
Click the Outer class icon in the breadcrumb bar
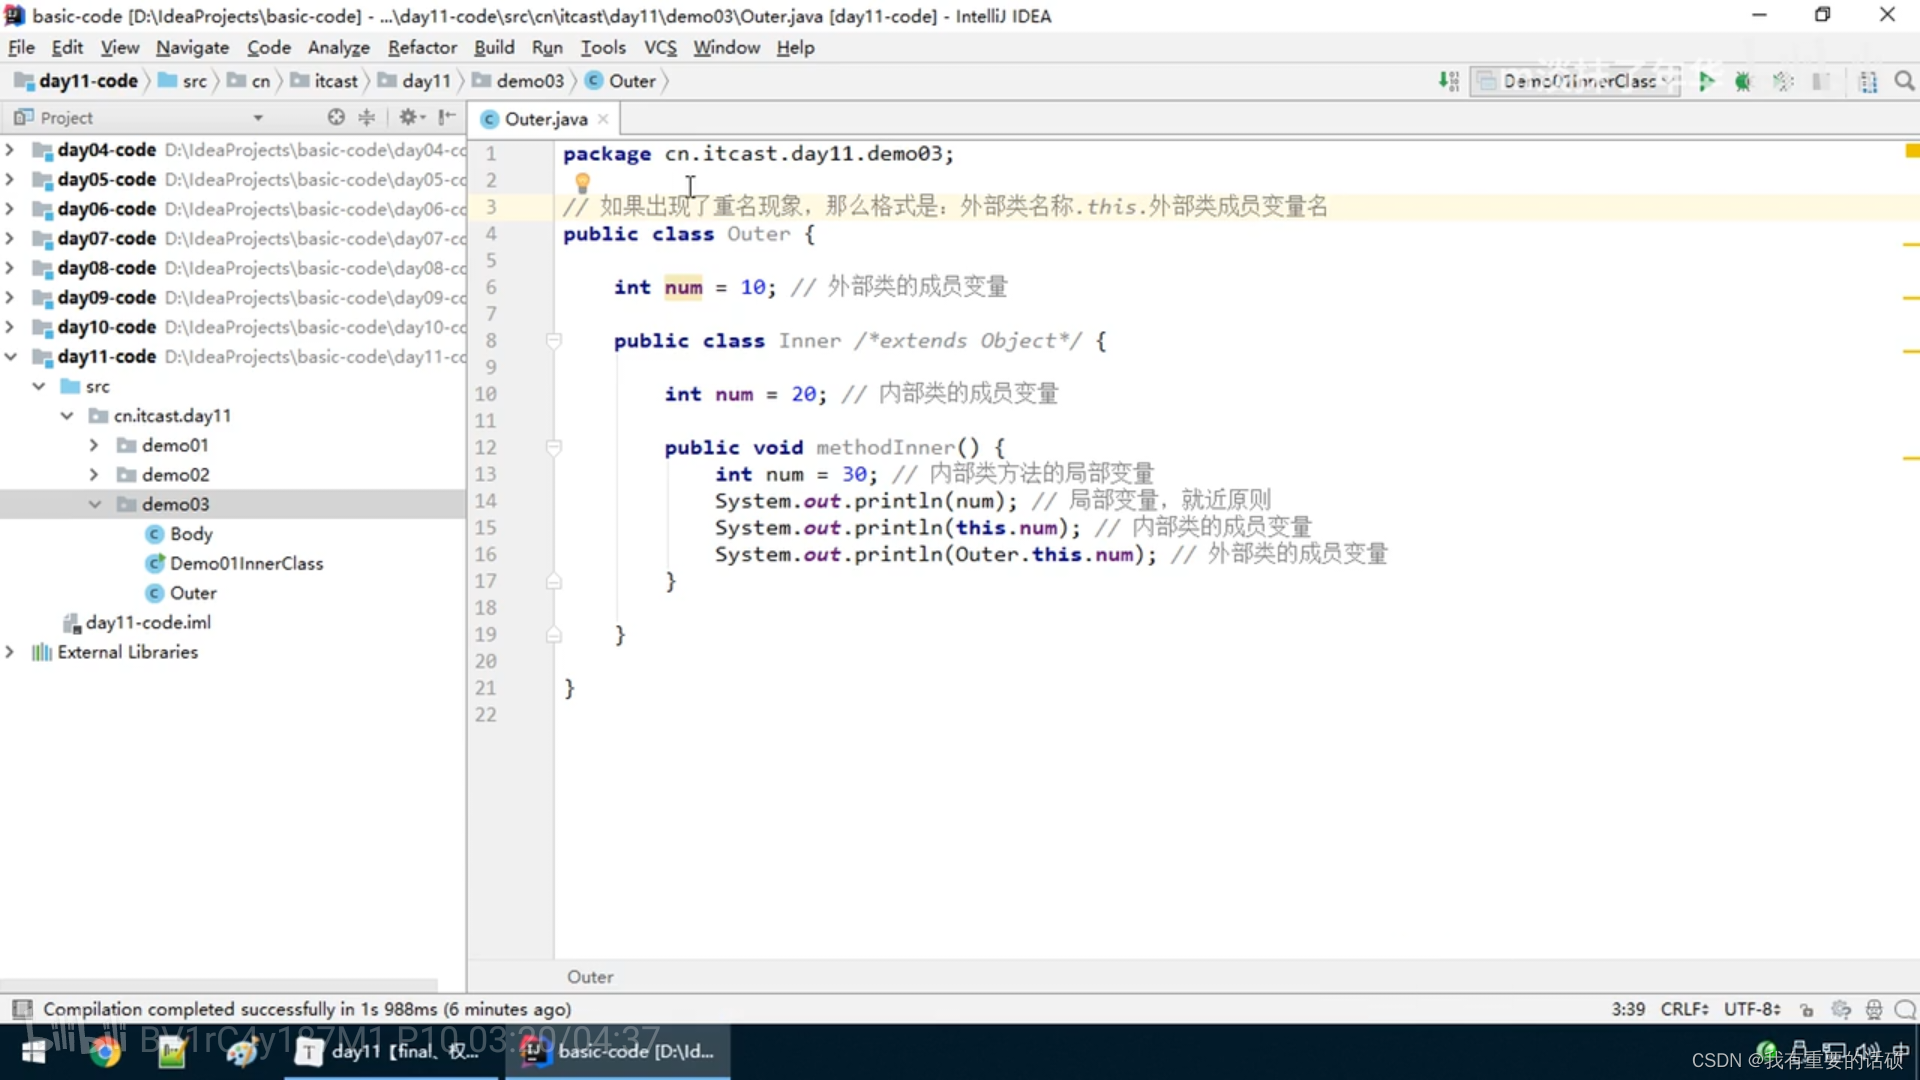pos(594,81)
